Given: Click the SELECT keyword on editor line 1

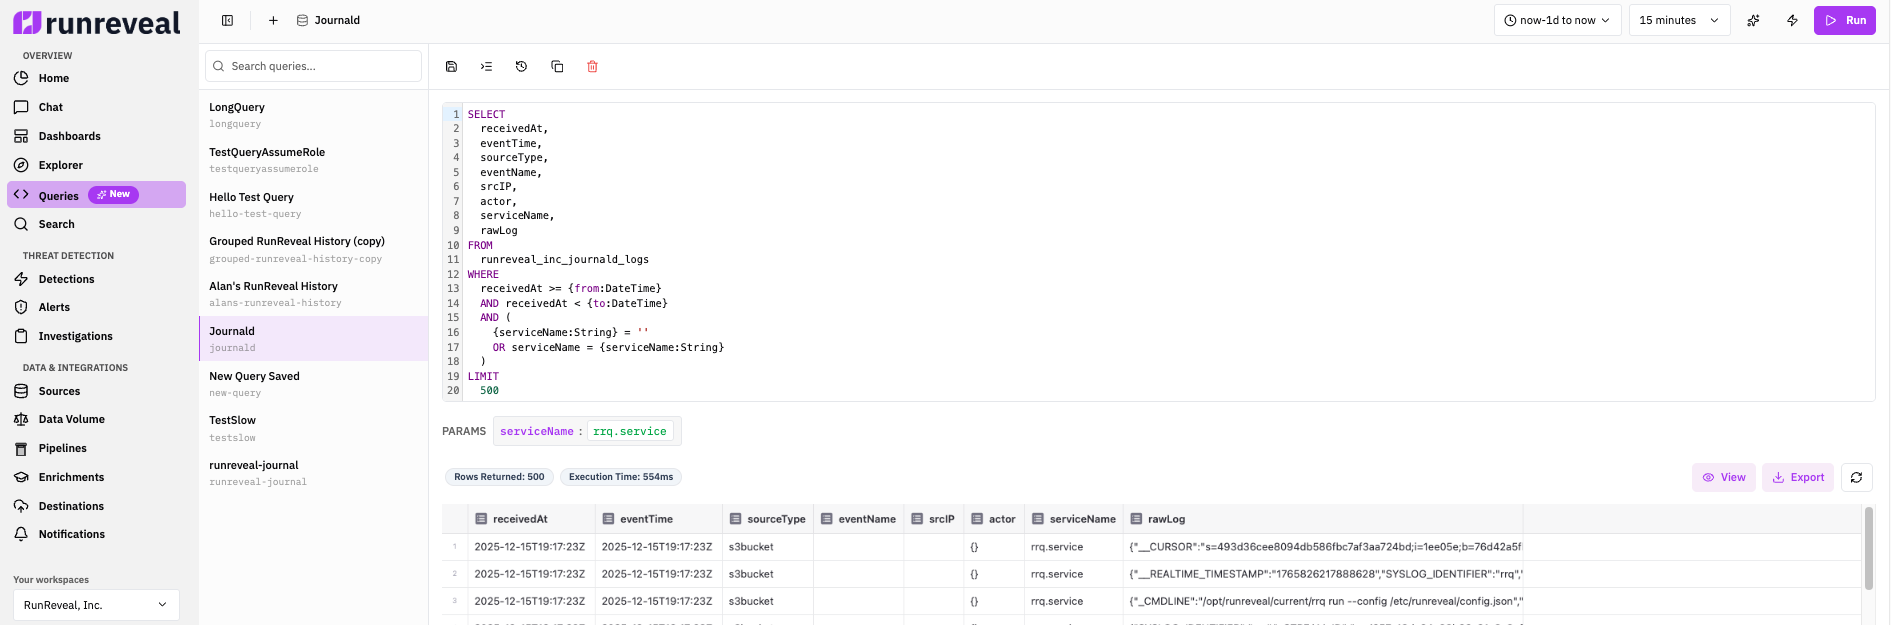Looking at the screenshot, I should click(x=486, y=114).
